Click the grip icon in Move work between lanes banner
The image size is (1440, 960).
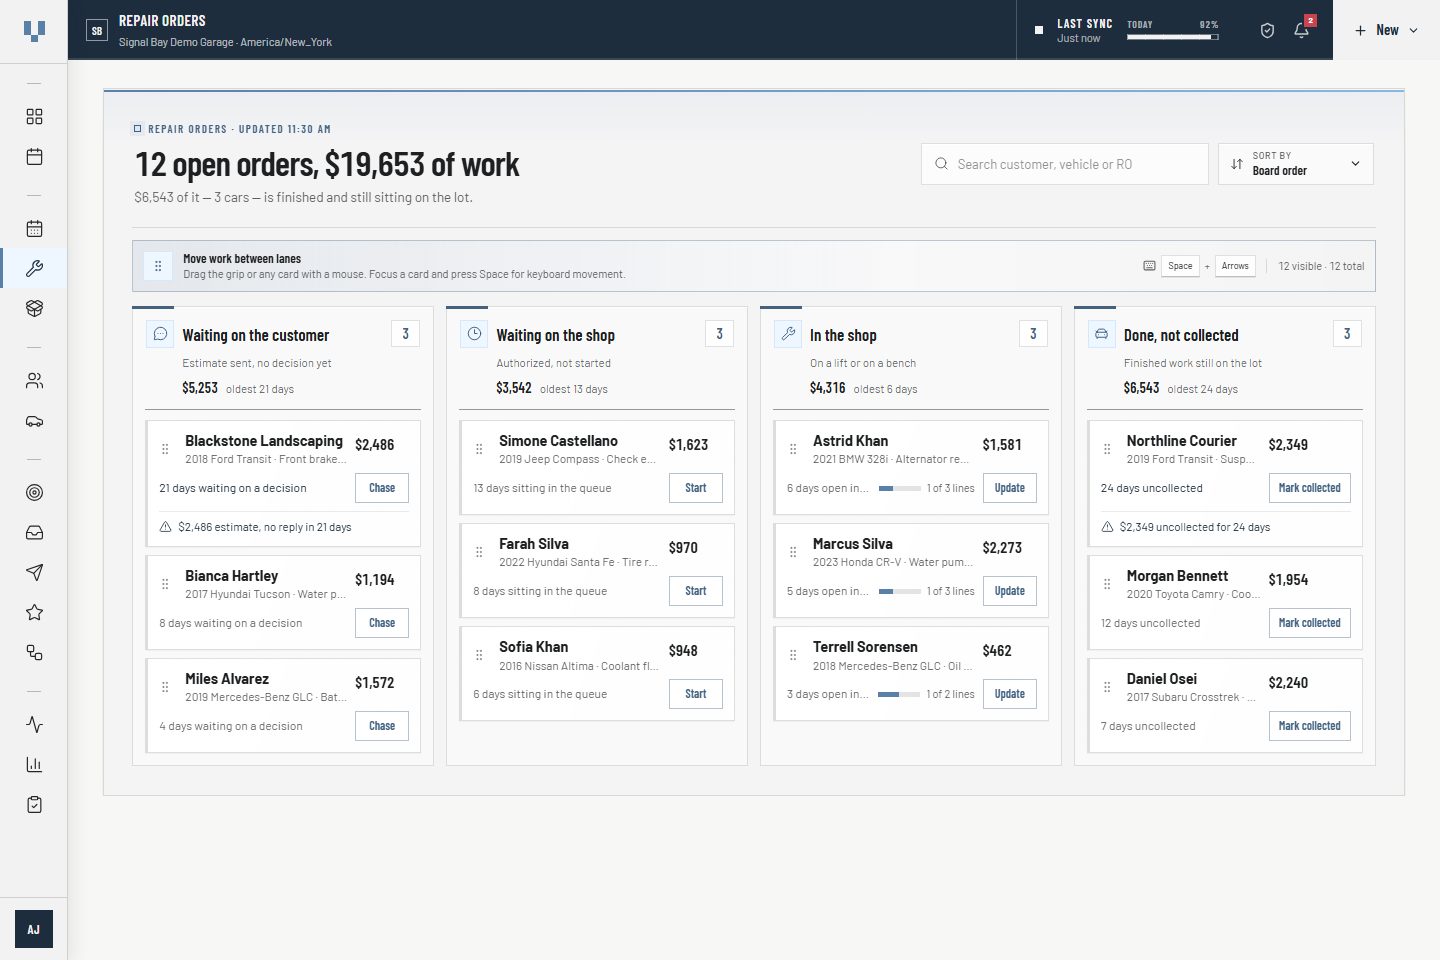158,266
